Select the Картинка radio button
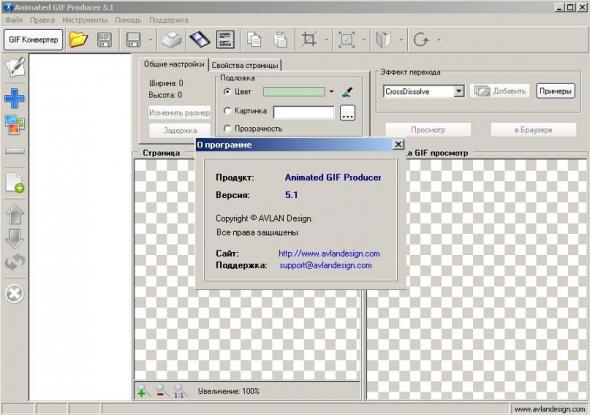The width and height of the screenshot is (590, 415). (x=227, y=111)
